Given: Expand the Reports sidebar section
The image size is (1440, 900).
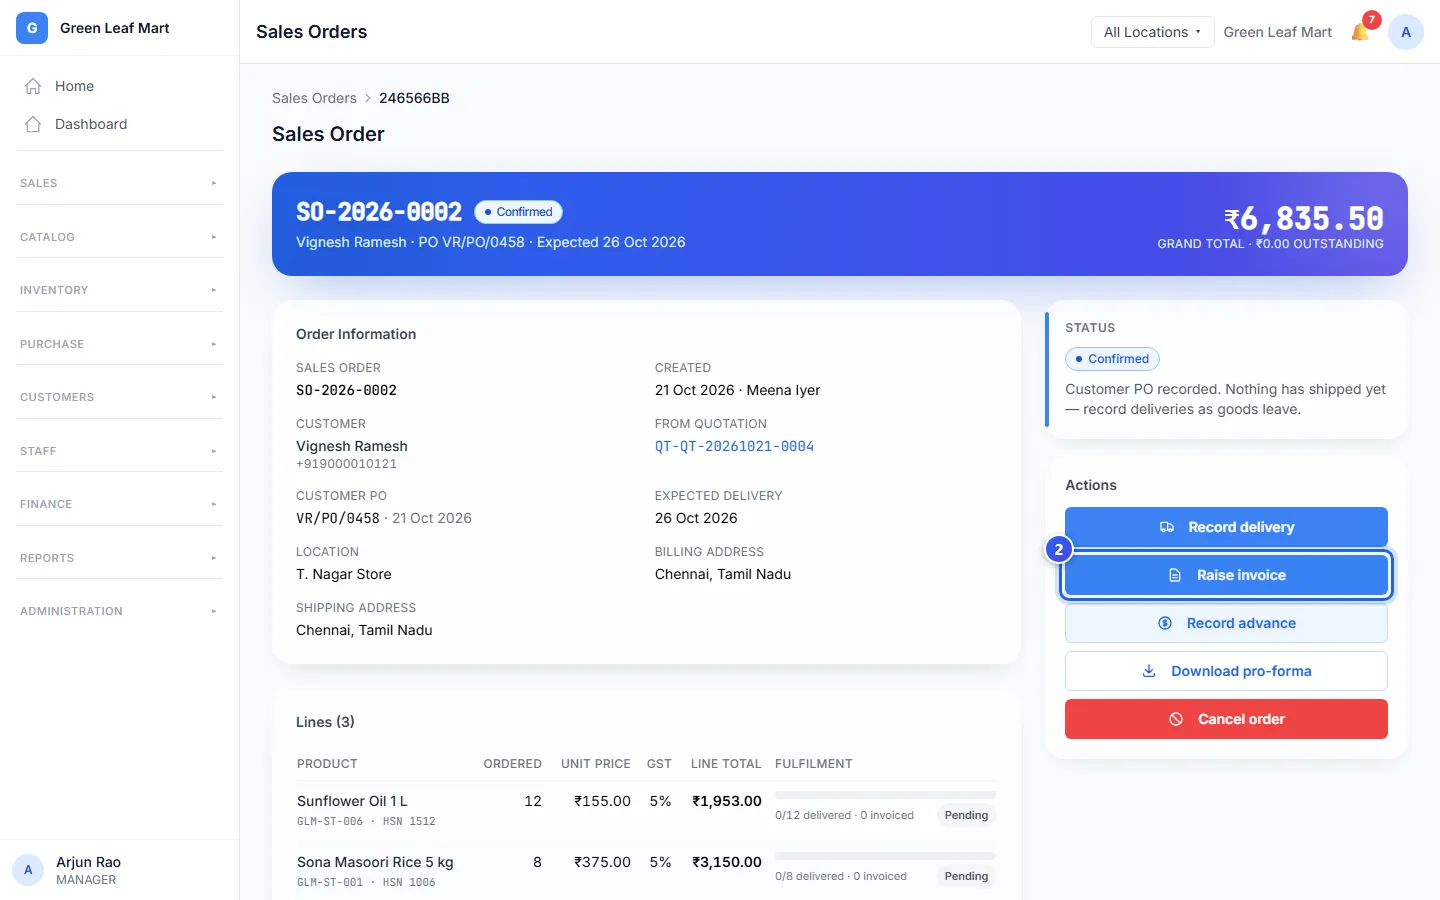Looking at the screenshot, I should [119, 558].
